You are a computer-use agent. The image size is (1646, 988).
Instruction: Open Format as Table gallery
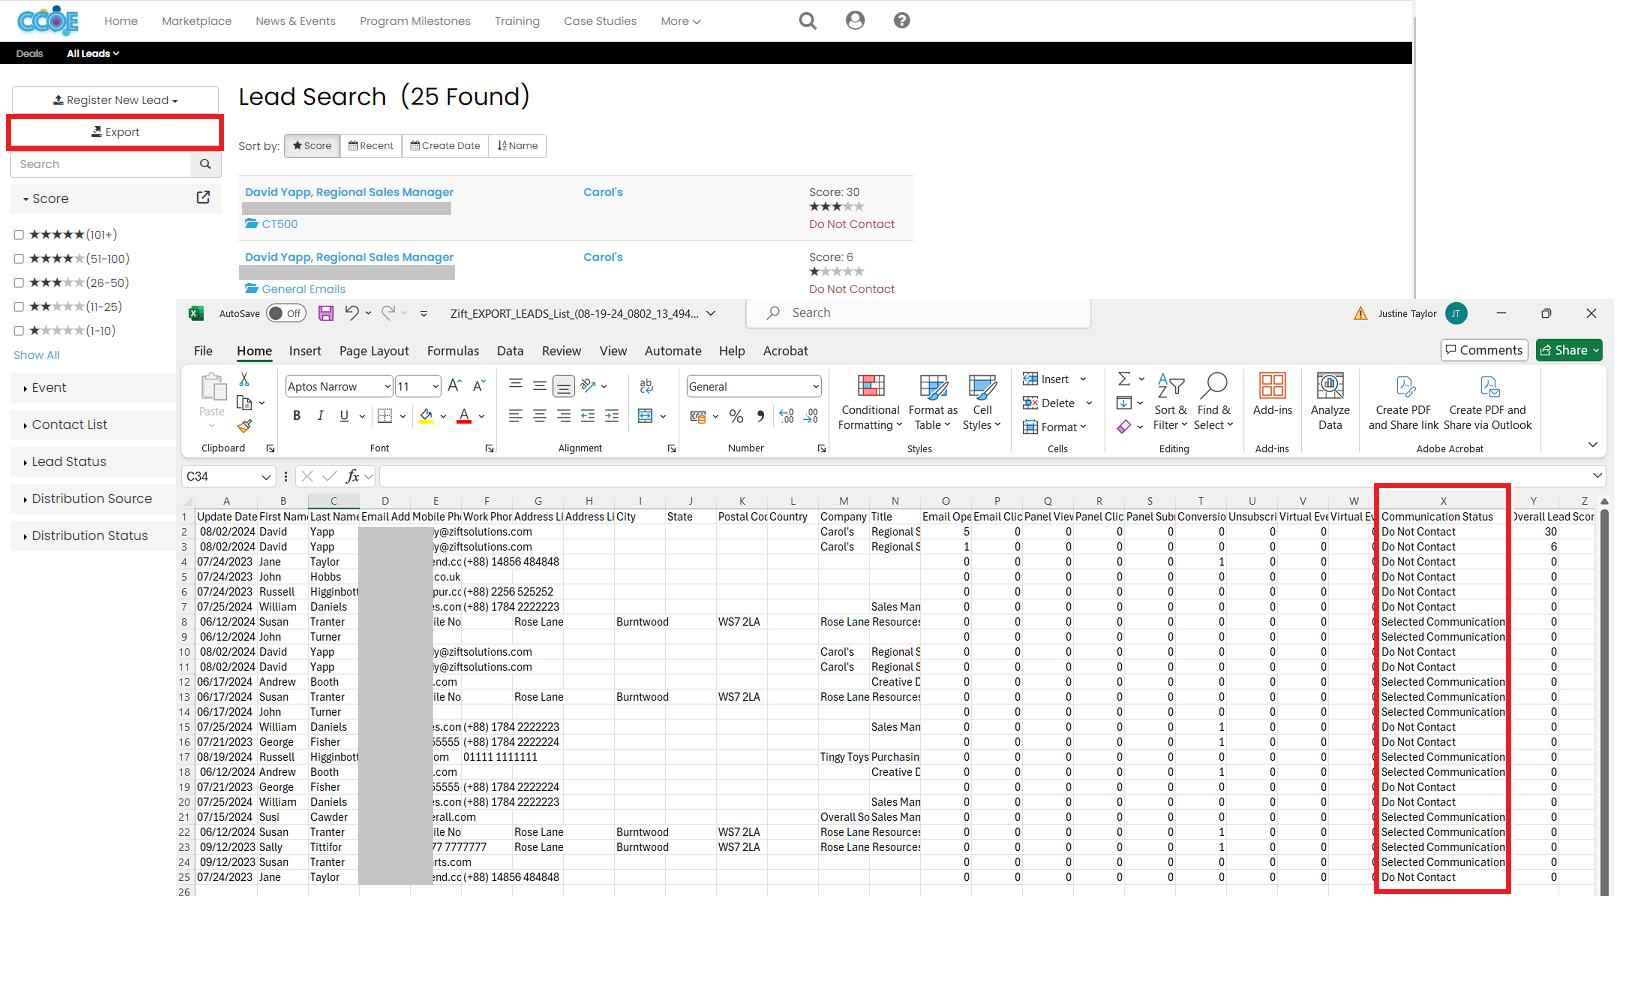pyautogui.click(x=933, y=402)
